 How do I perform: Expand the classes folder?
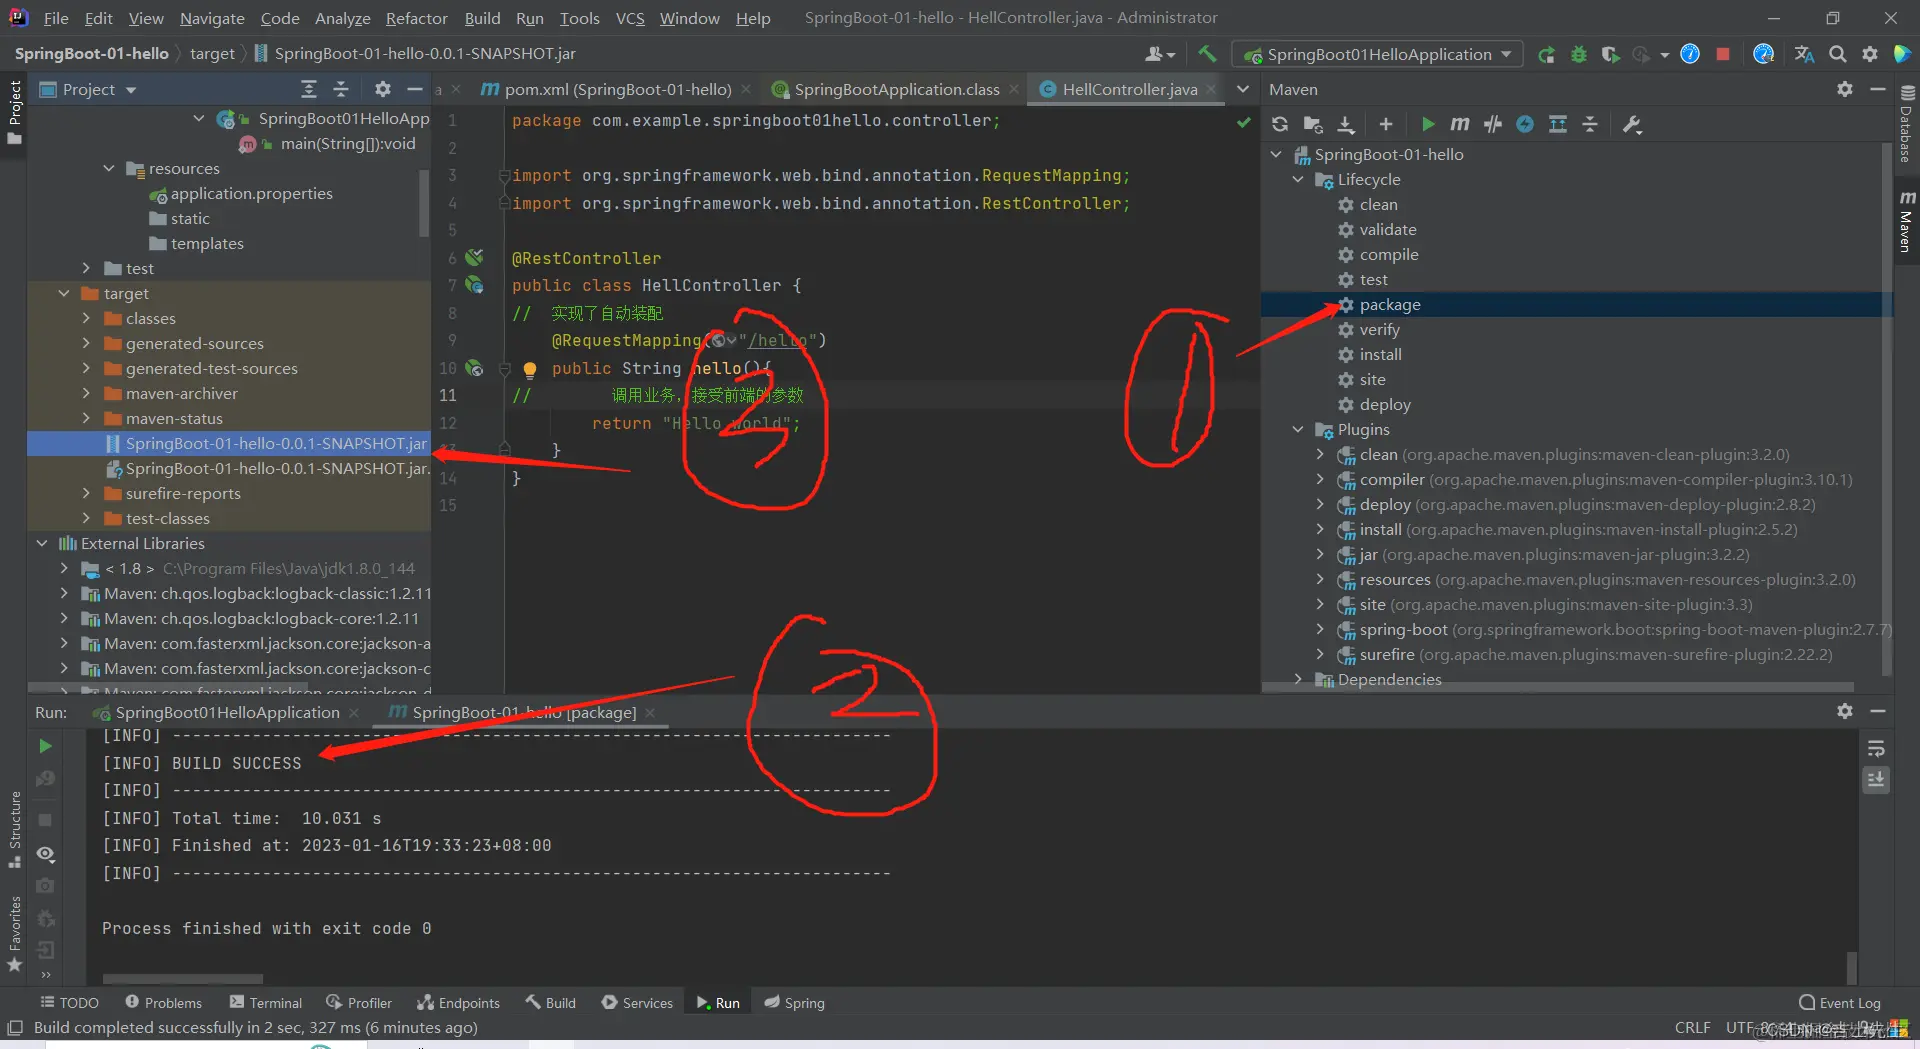coord(86,319)
